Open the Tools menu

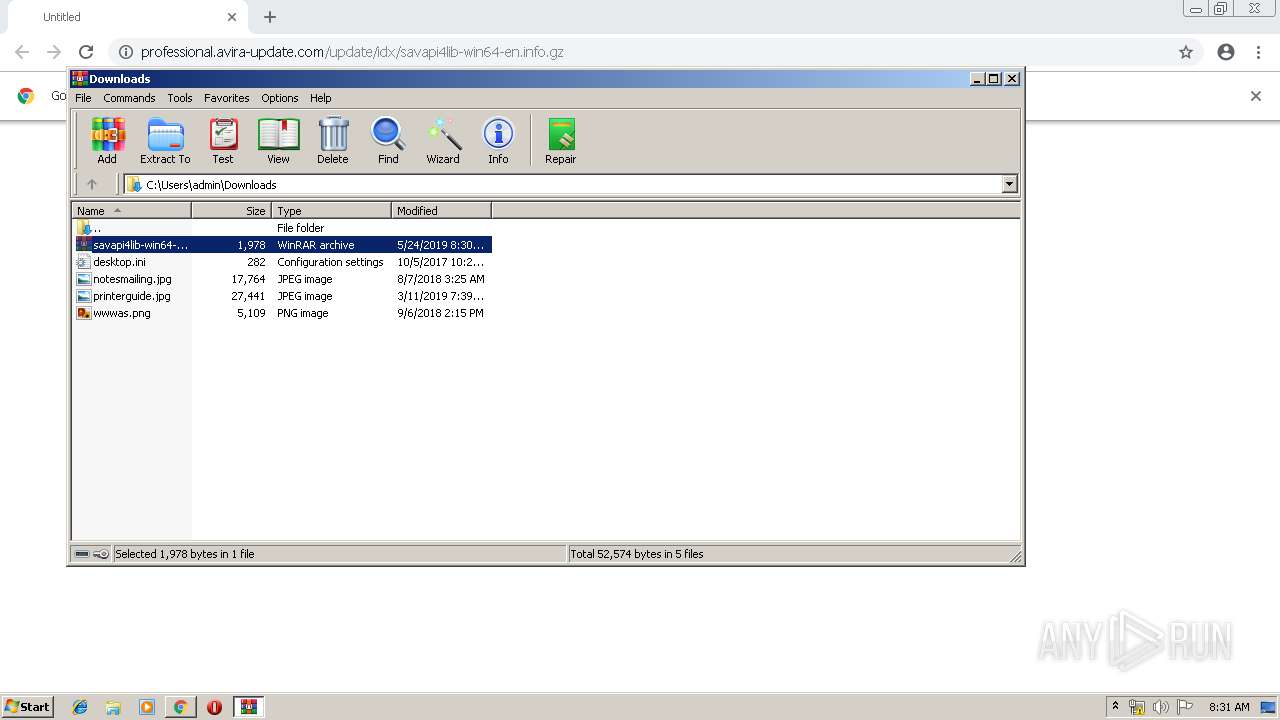tap(180, 98)
